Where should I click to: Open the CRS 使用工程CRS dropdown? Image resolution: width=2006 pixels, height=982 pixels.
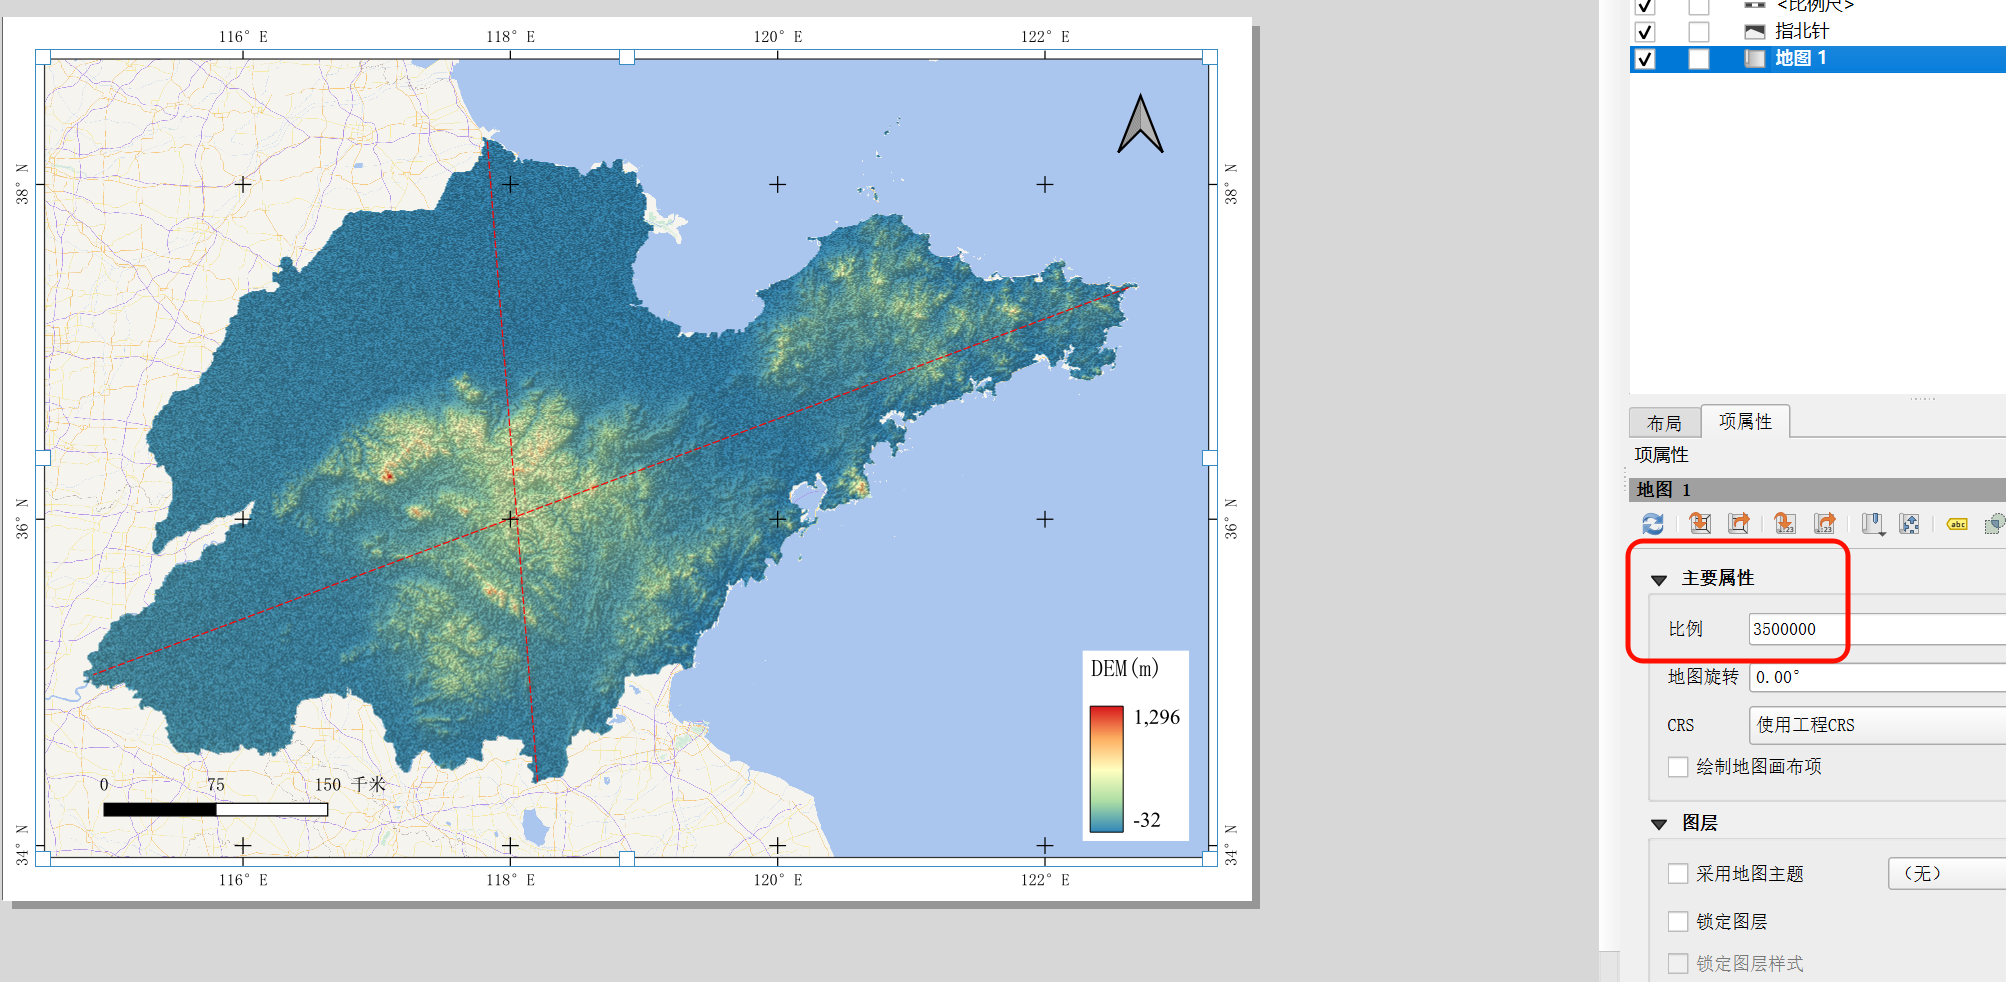[x=1877, y=725]
